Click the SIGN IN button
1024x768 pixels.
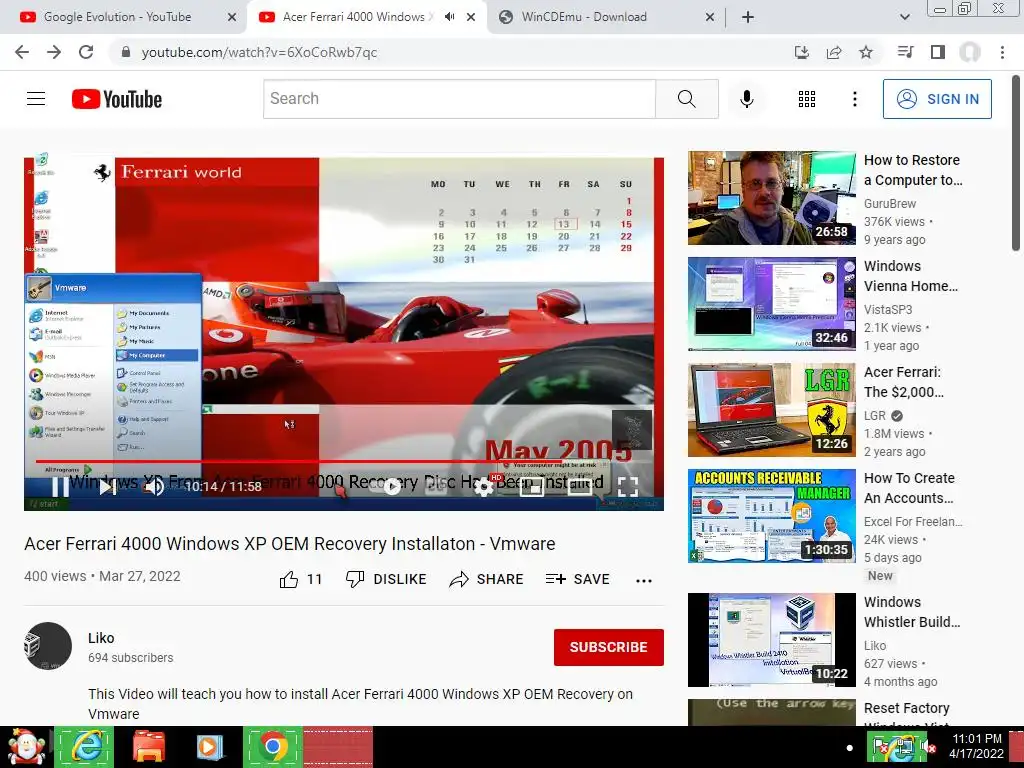[937, 99]
